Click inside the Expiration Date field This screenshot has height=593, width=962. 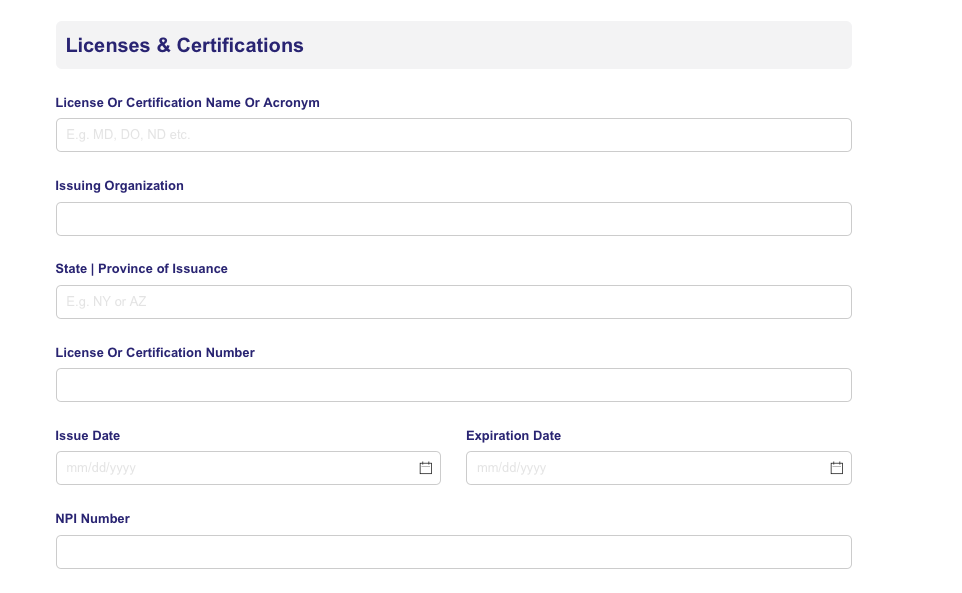tap(658, 468)
